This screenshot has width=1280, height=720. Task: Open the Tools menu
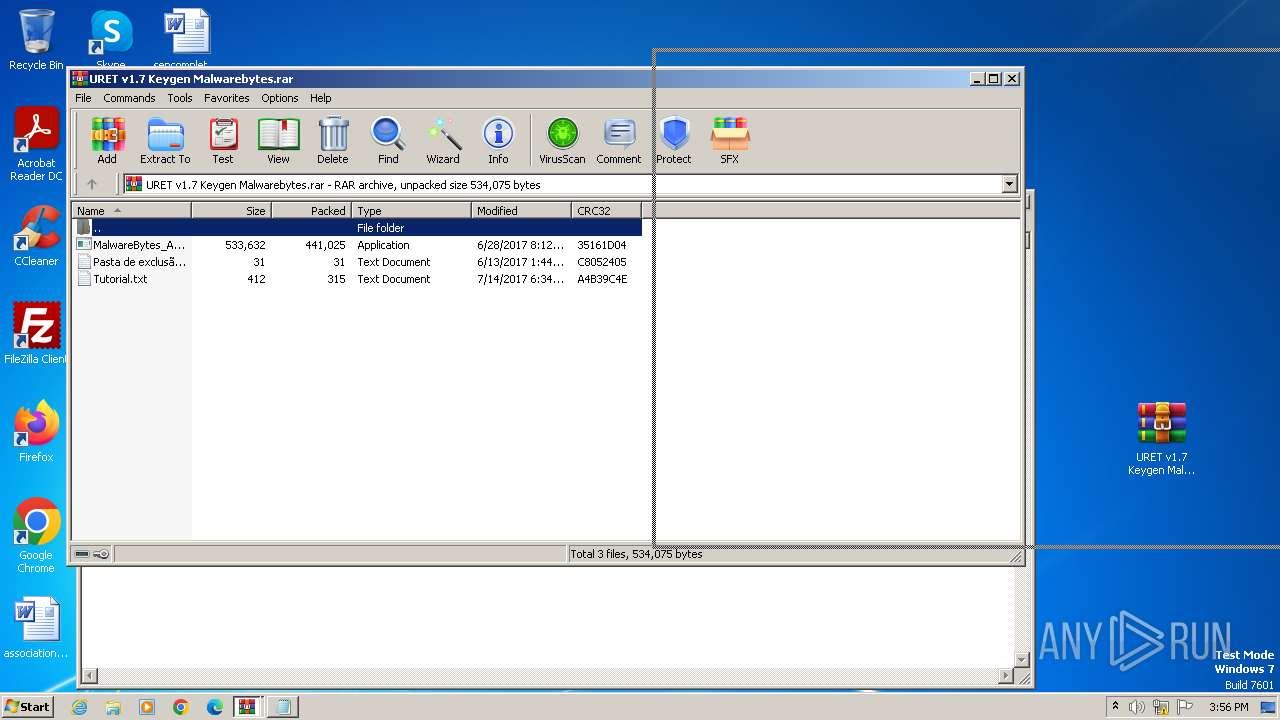(180, 98)
